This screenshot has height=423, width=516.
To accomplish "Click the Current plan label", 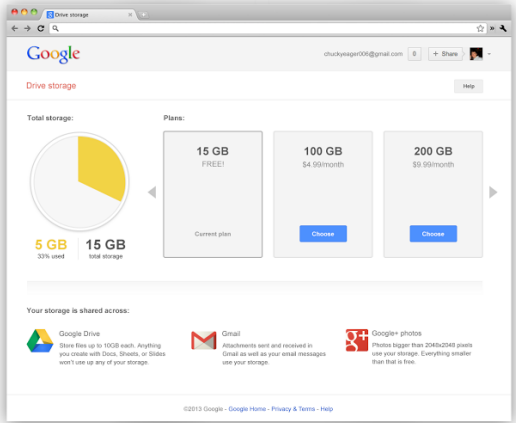I will (x=213, y=234).
